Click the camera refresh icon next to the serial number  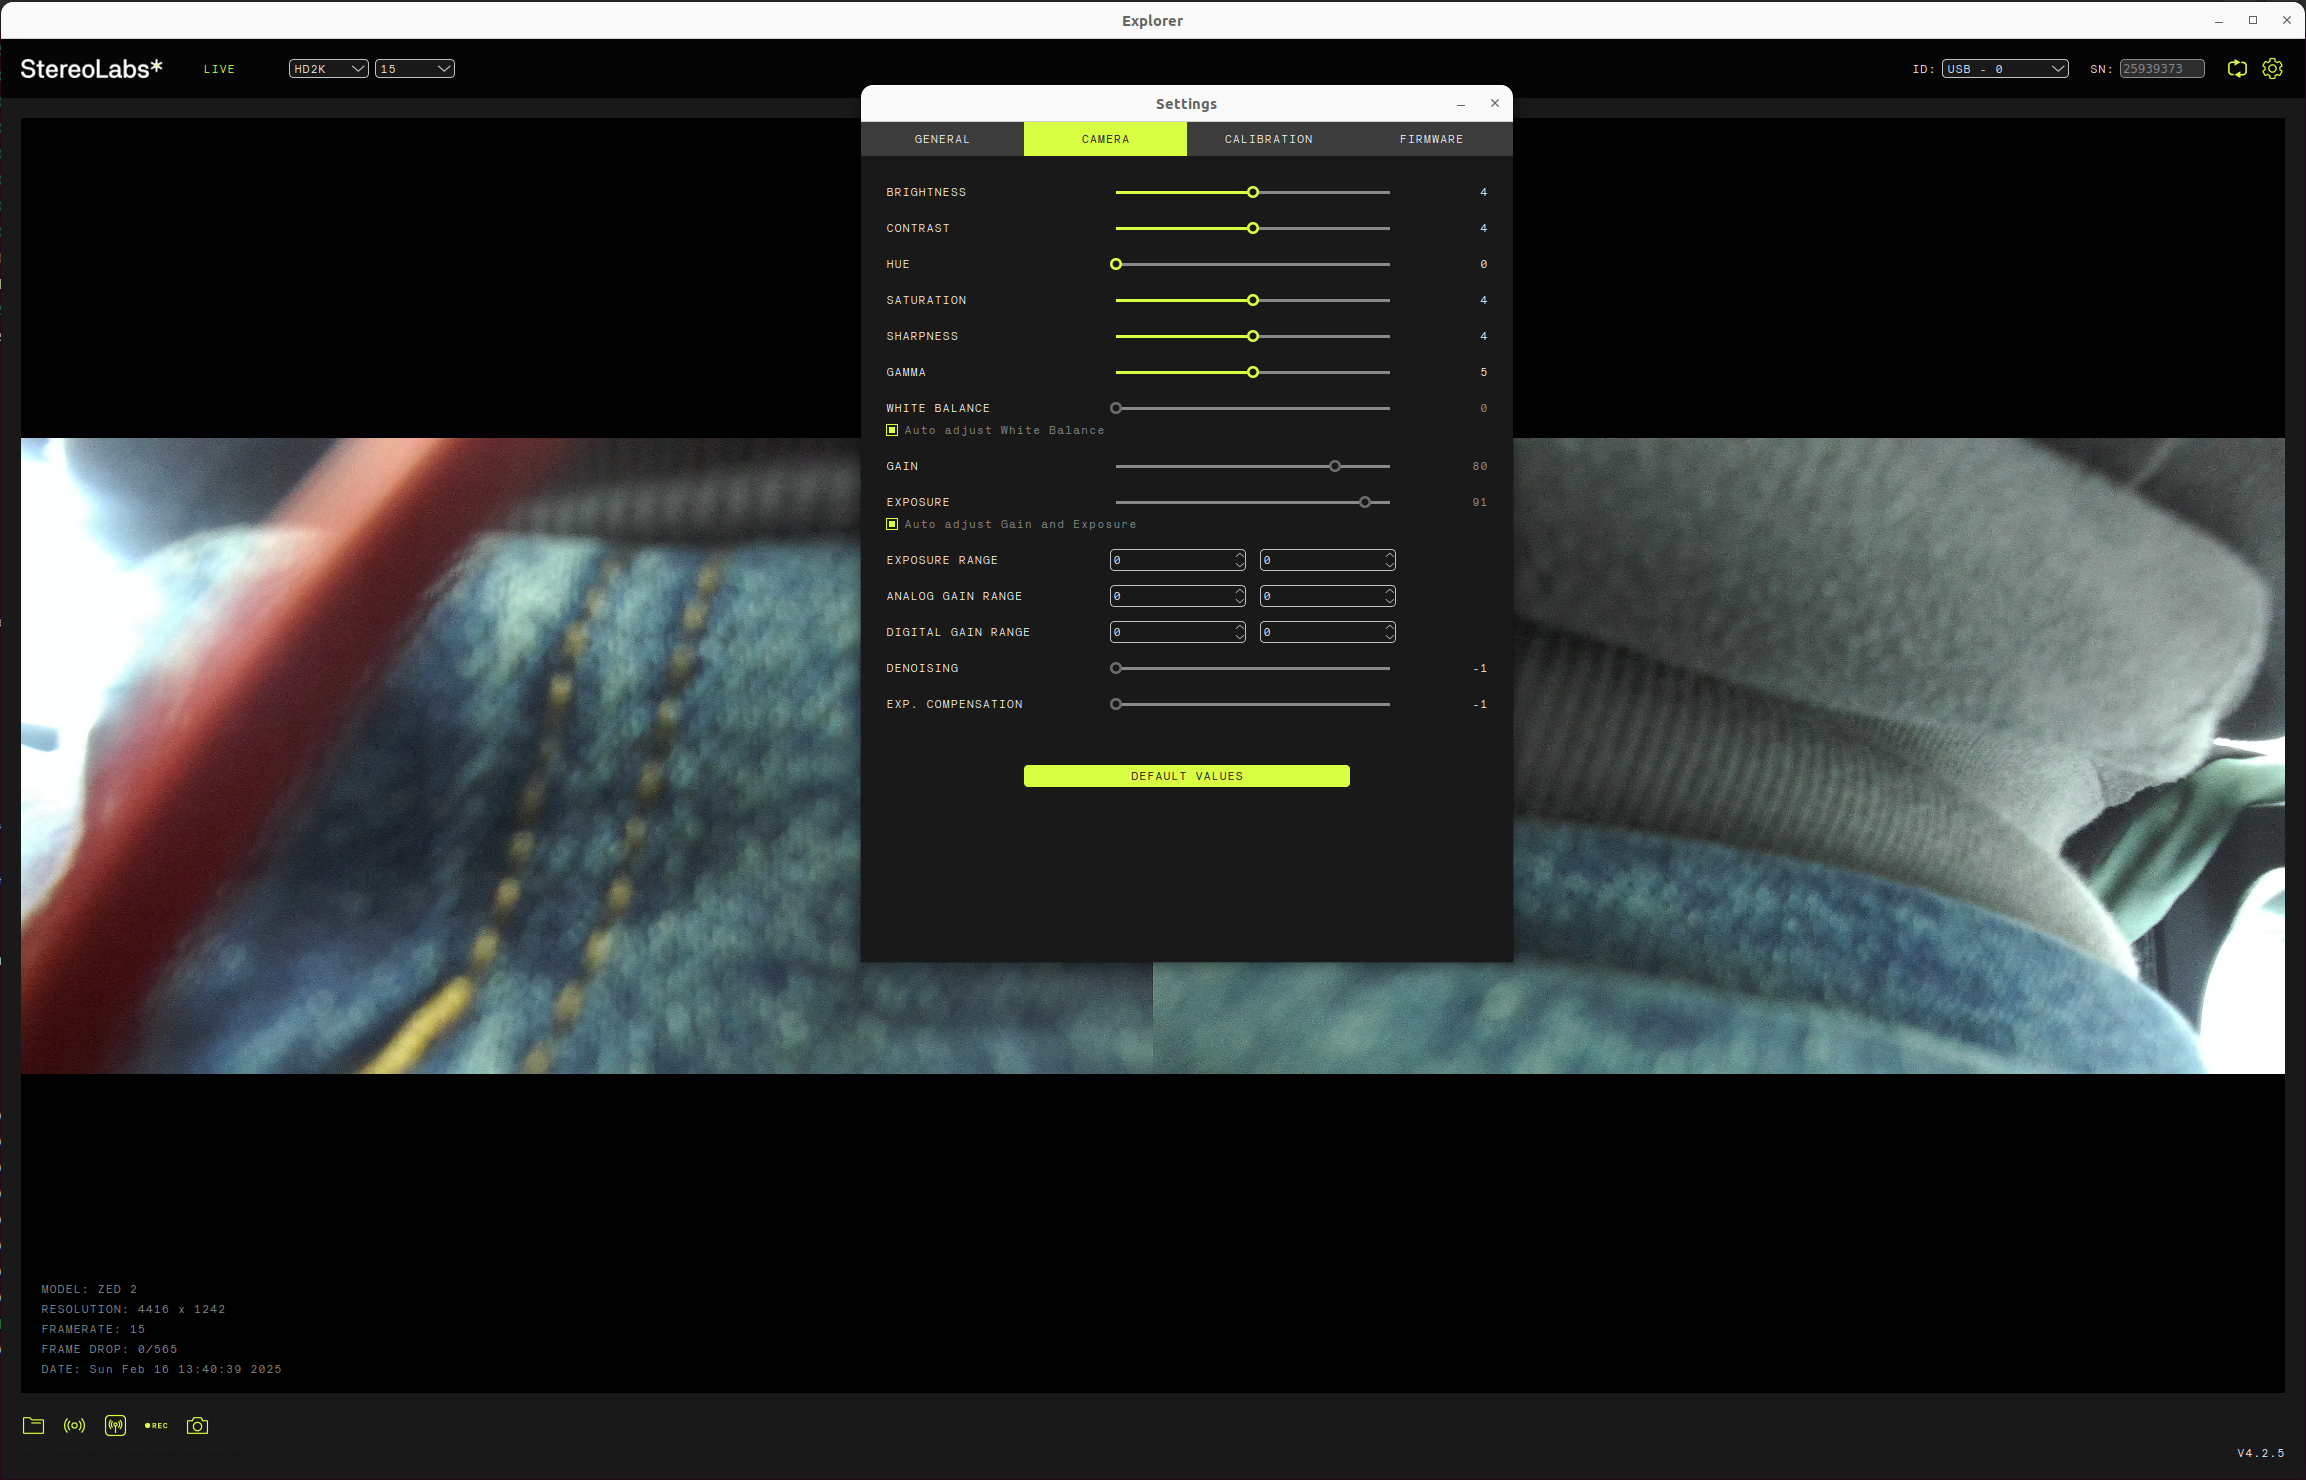[x=2237, y=68]
